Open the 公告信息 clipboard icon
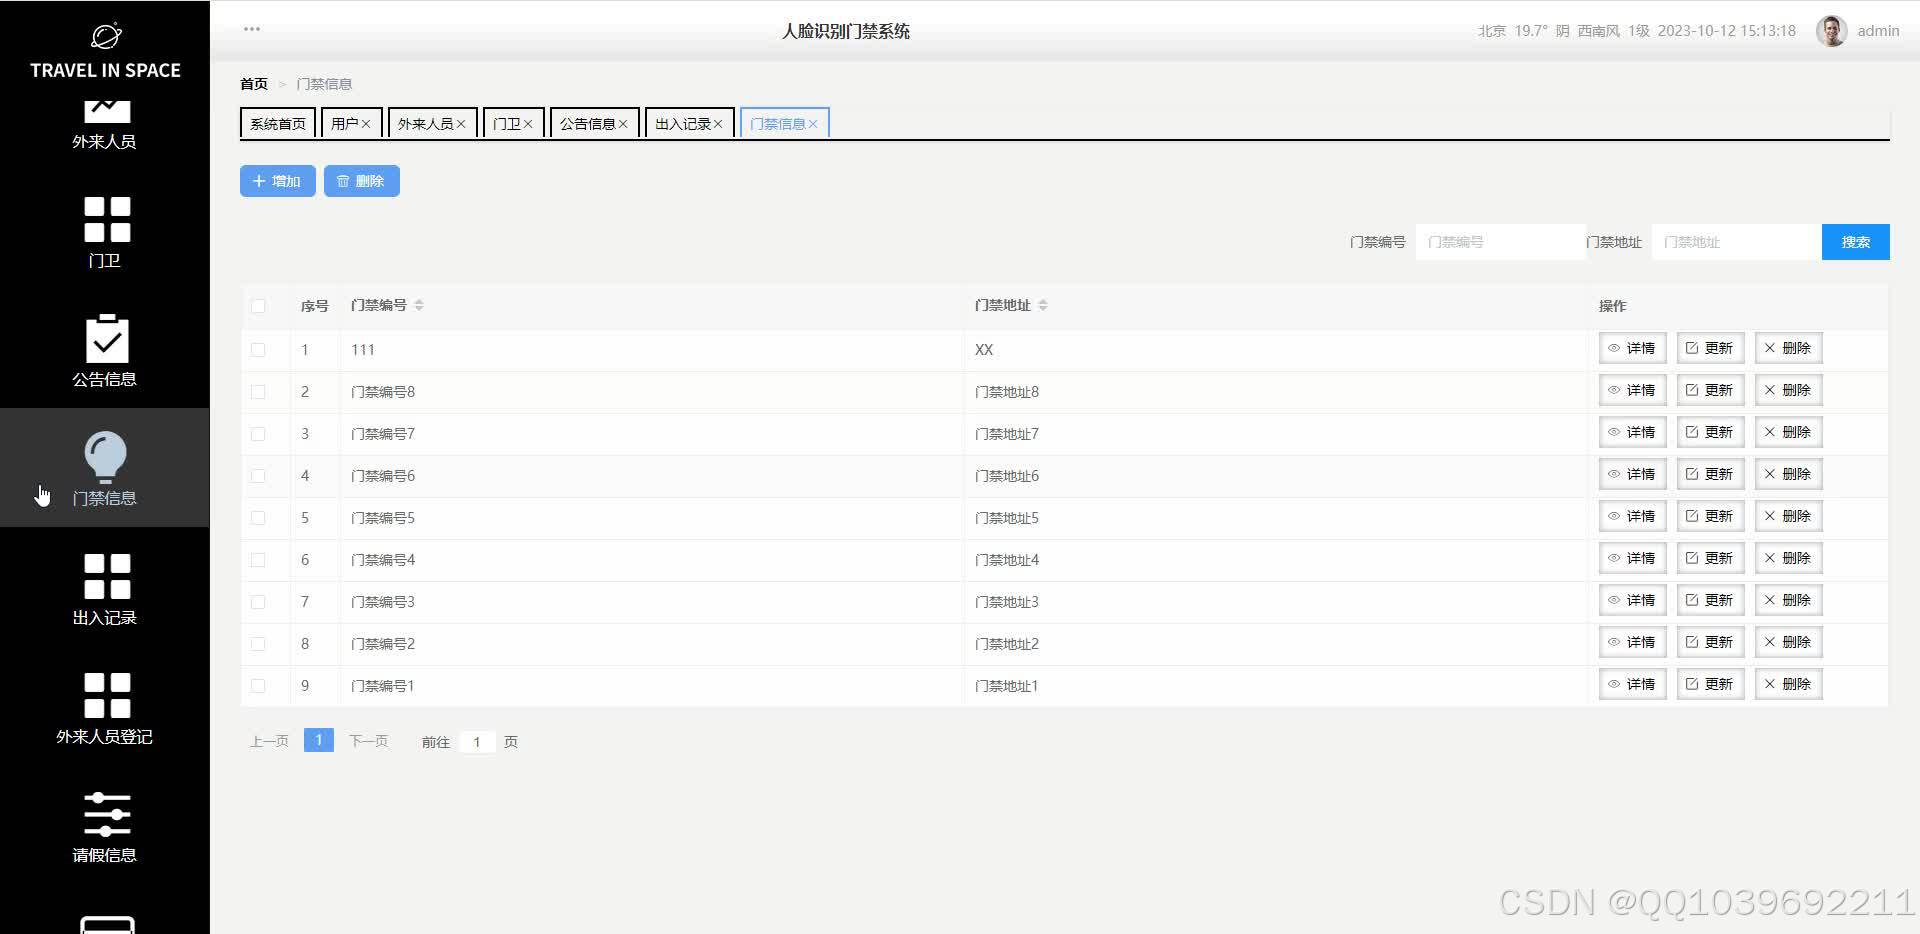The height and width of the screenshot is (934, 1920). click(x=107, y=339)
